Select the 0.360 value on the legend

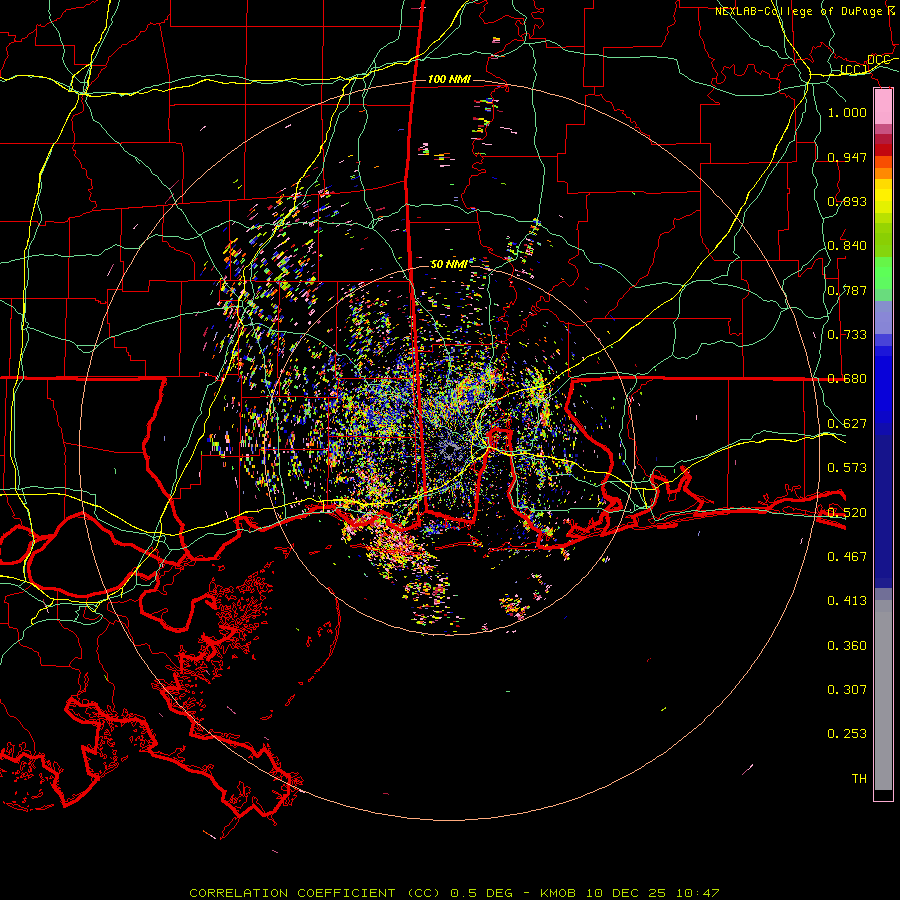point(847,646)
